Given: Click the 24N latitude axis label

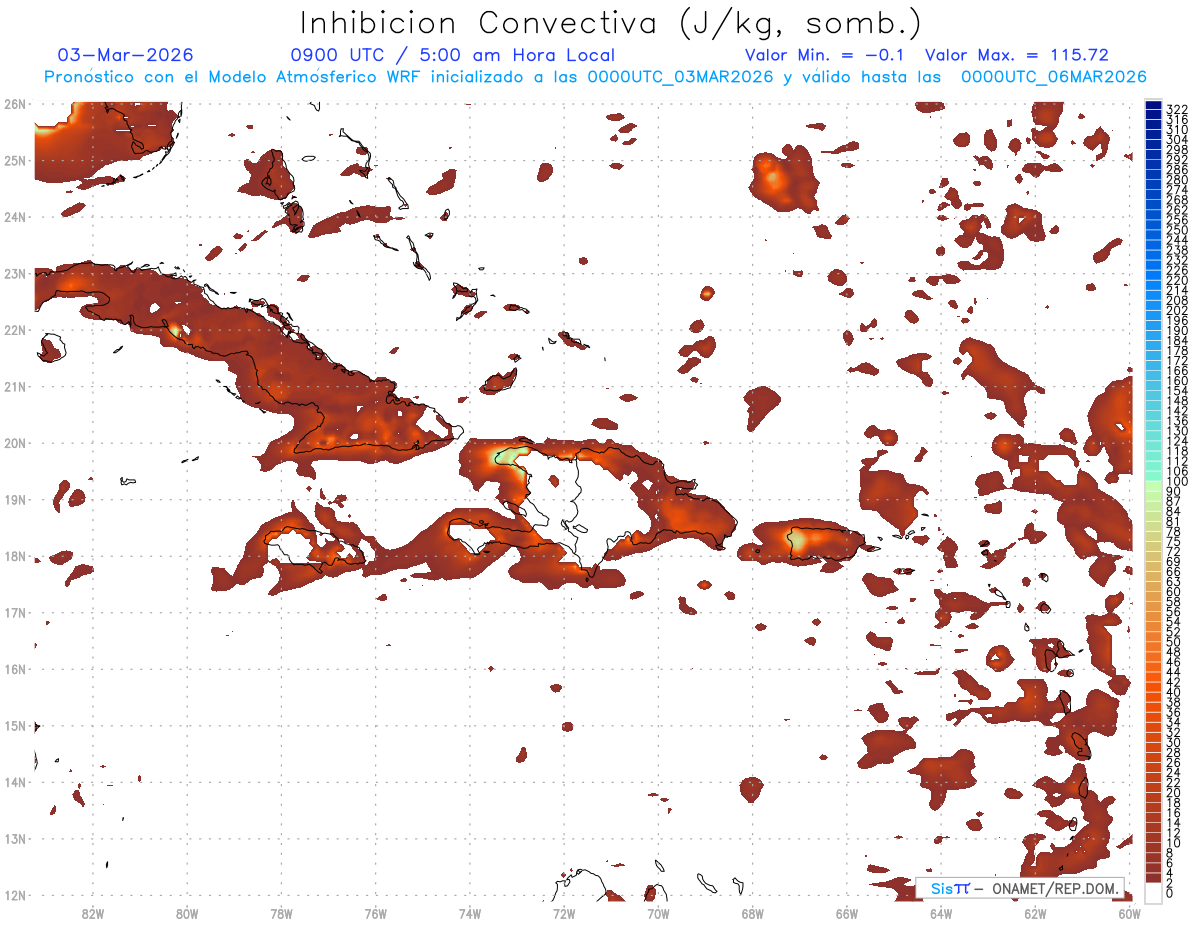Looking at the screenshot, I should (15, 217).
